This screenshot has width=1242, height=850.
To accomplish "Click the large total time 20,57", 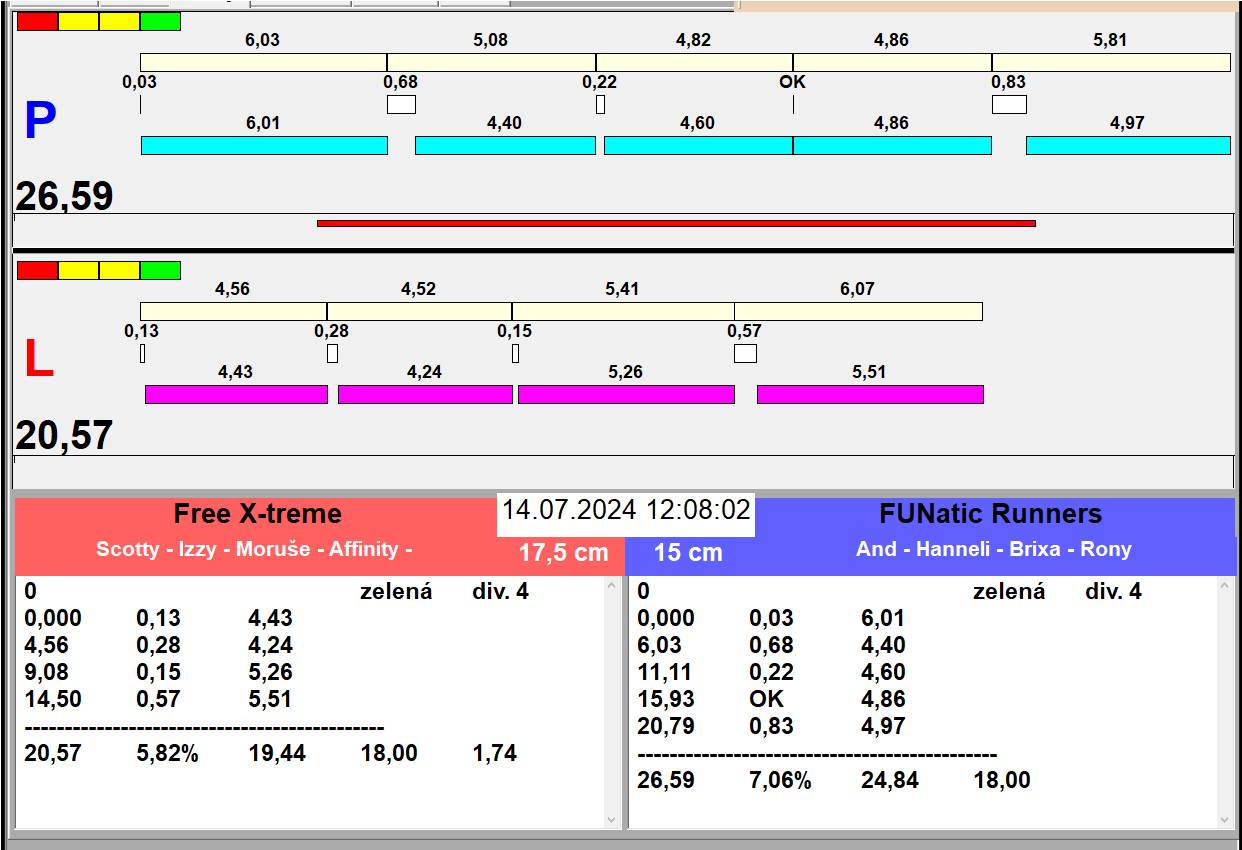I will (64, 436).
